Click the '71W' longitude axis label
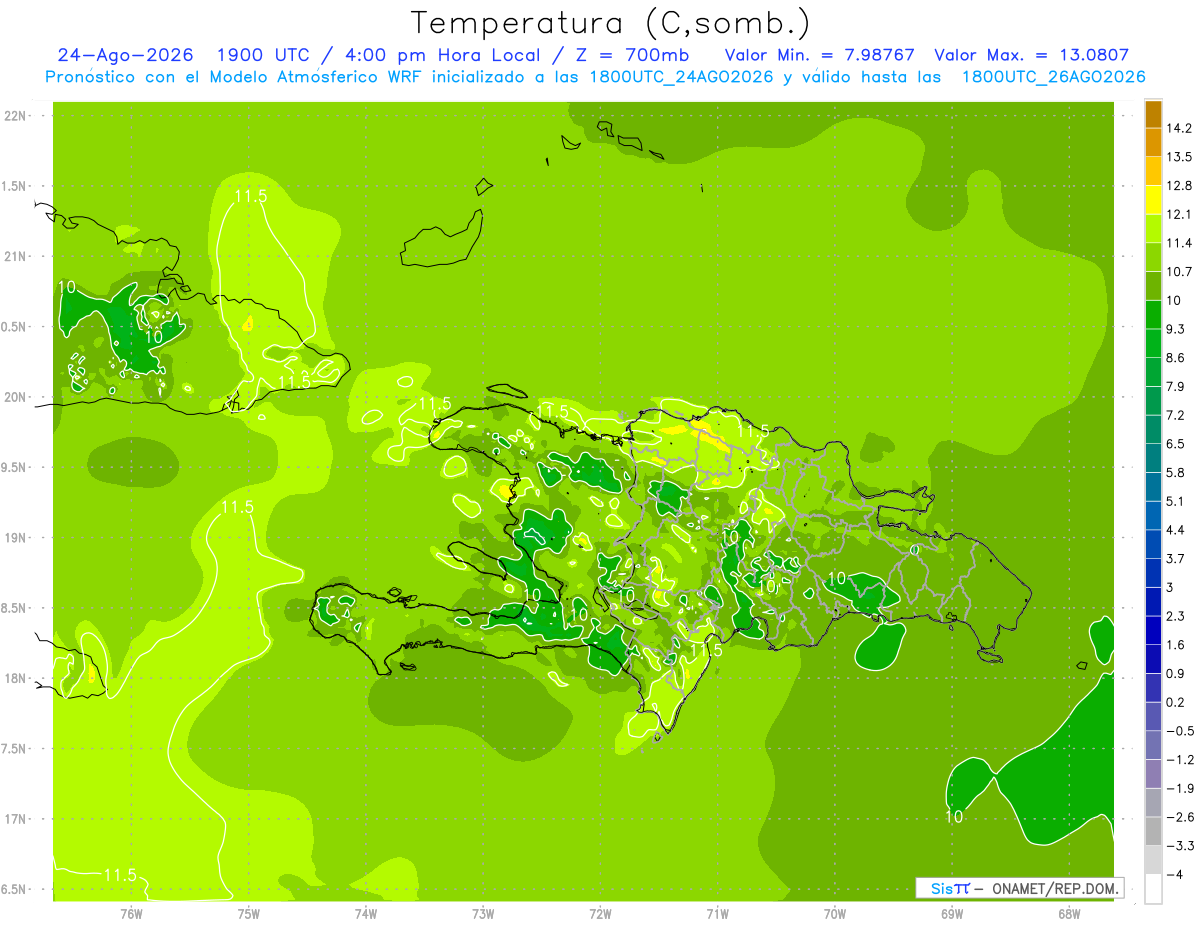 [717, 912]
